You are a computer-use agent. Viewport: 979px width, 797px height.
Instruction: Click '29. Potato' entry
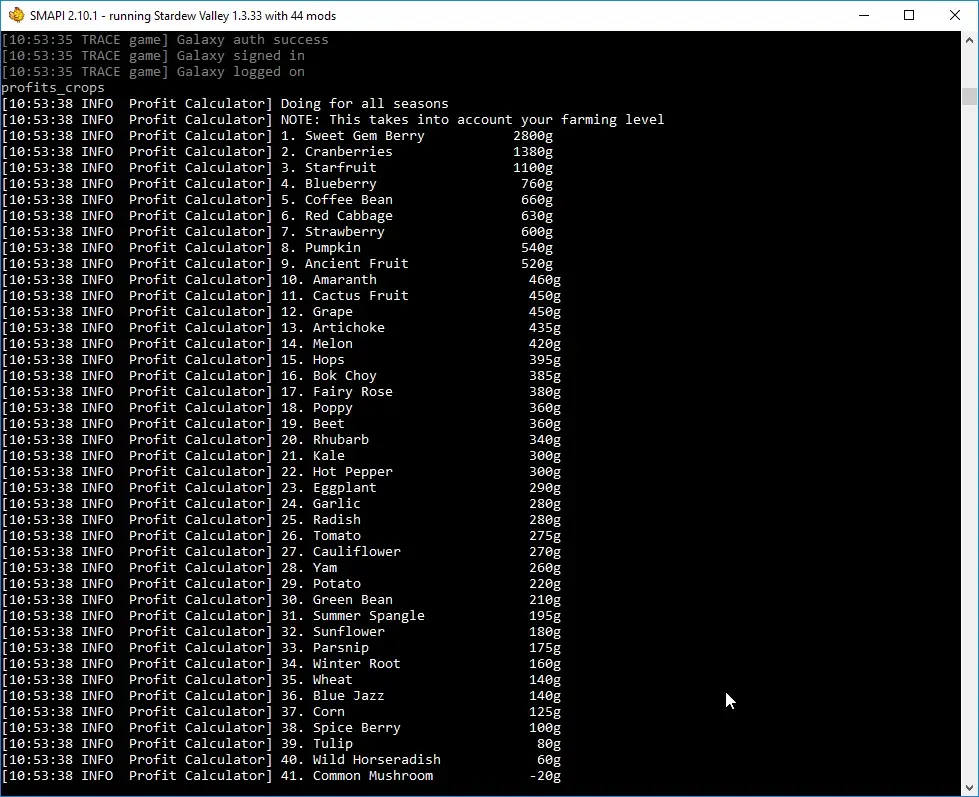(321, 584)
